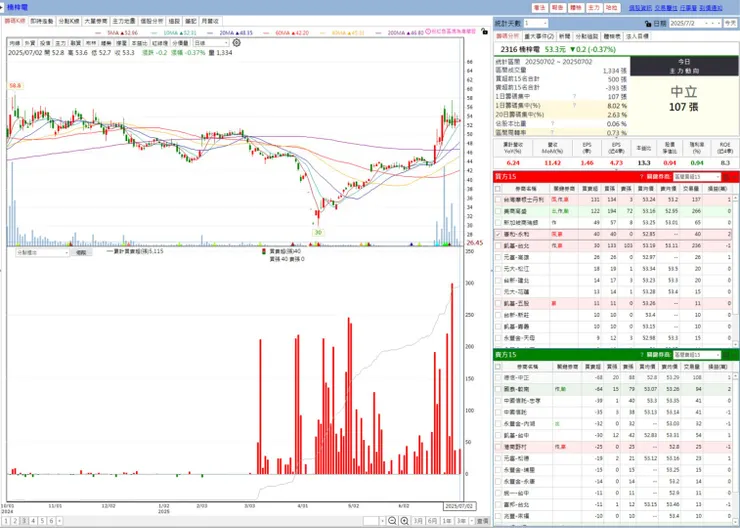Click the 2316 橋椿電 stock title text

point(521,49)
